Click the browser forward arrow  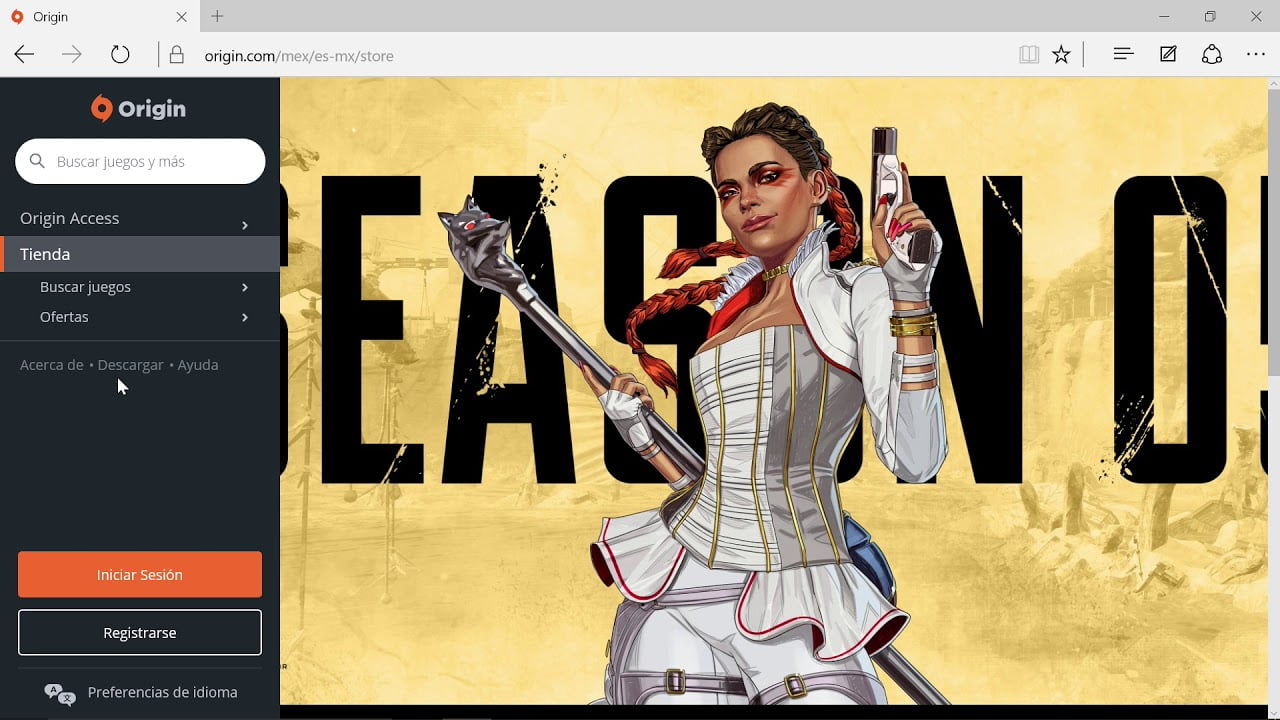72,55
